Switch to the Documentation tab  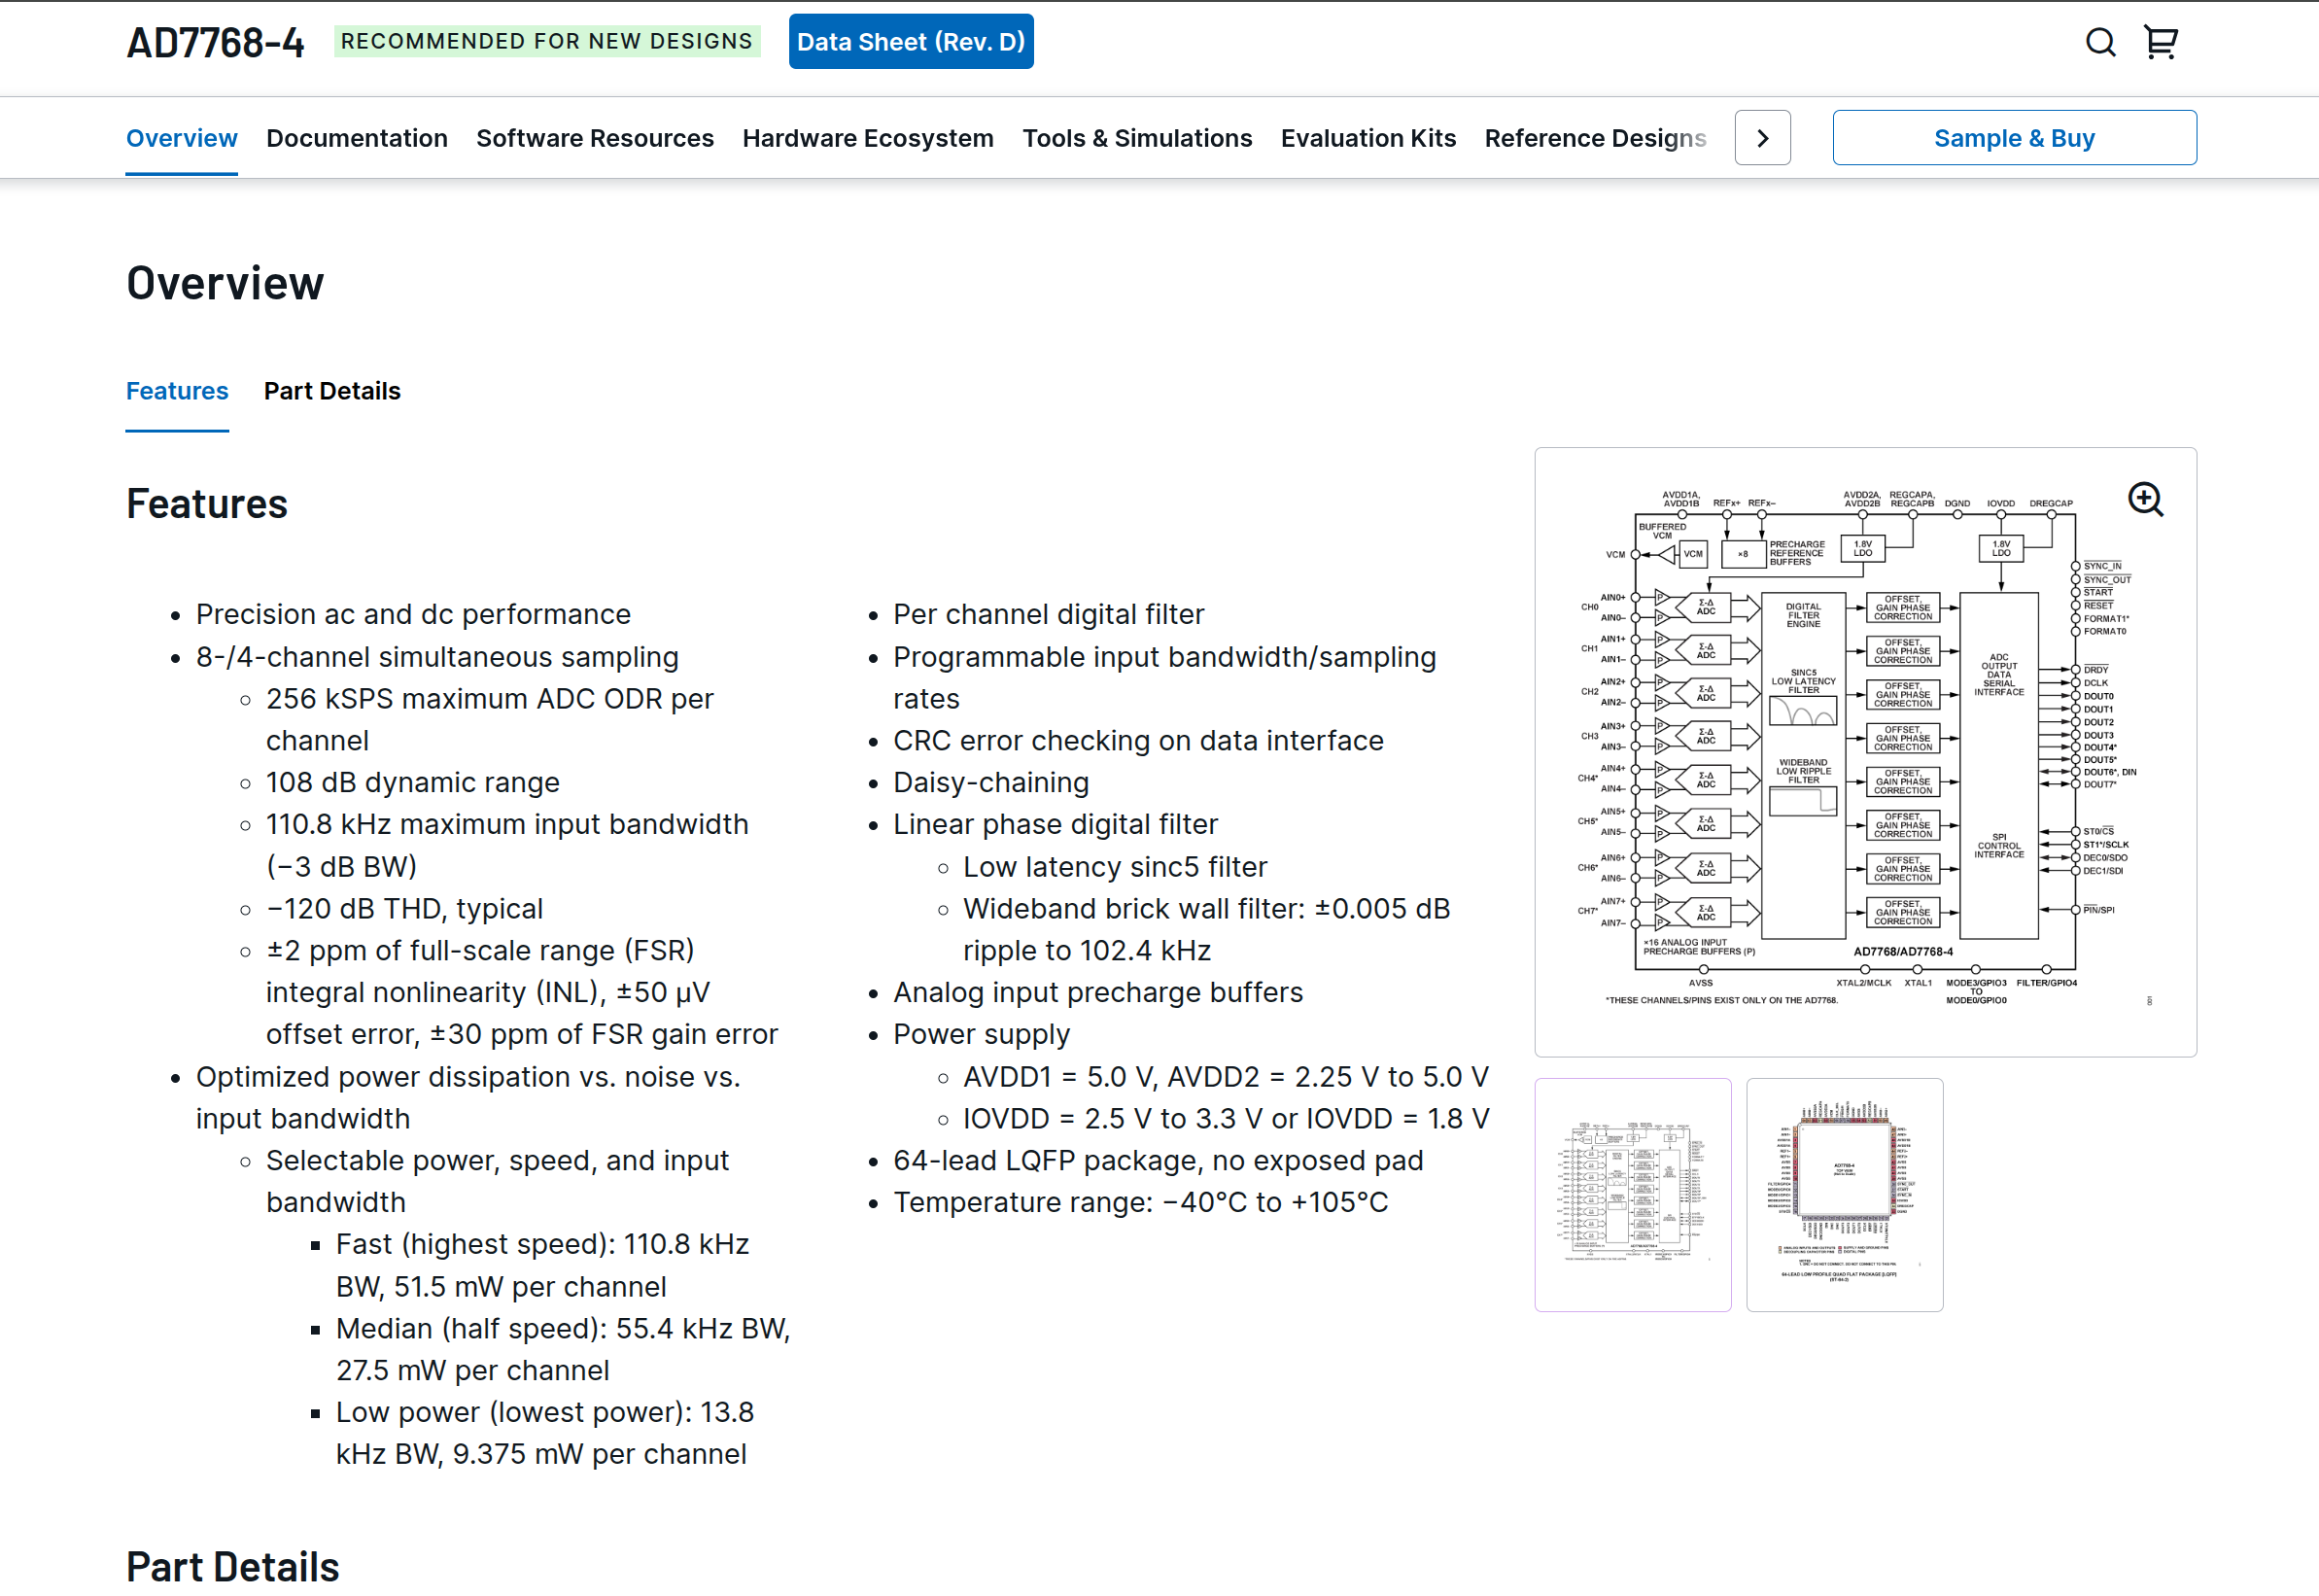(356, 138)
